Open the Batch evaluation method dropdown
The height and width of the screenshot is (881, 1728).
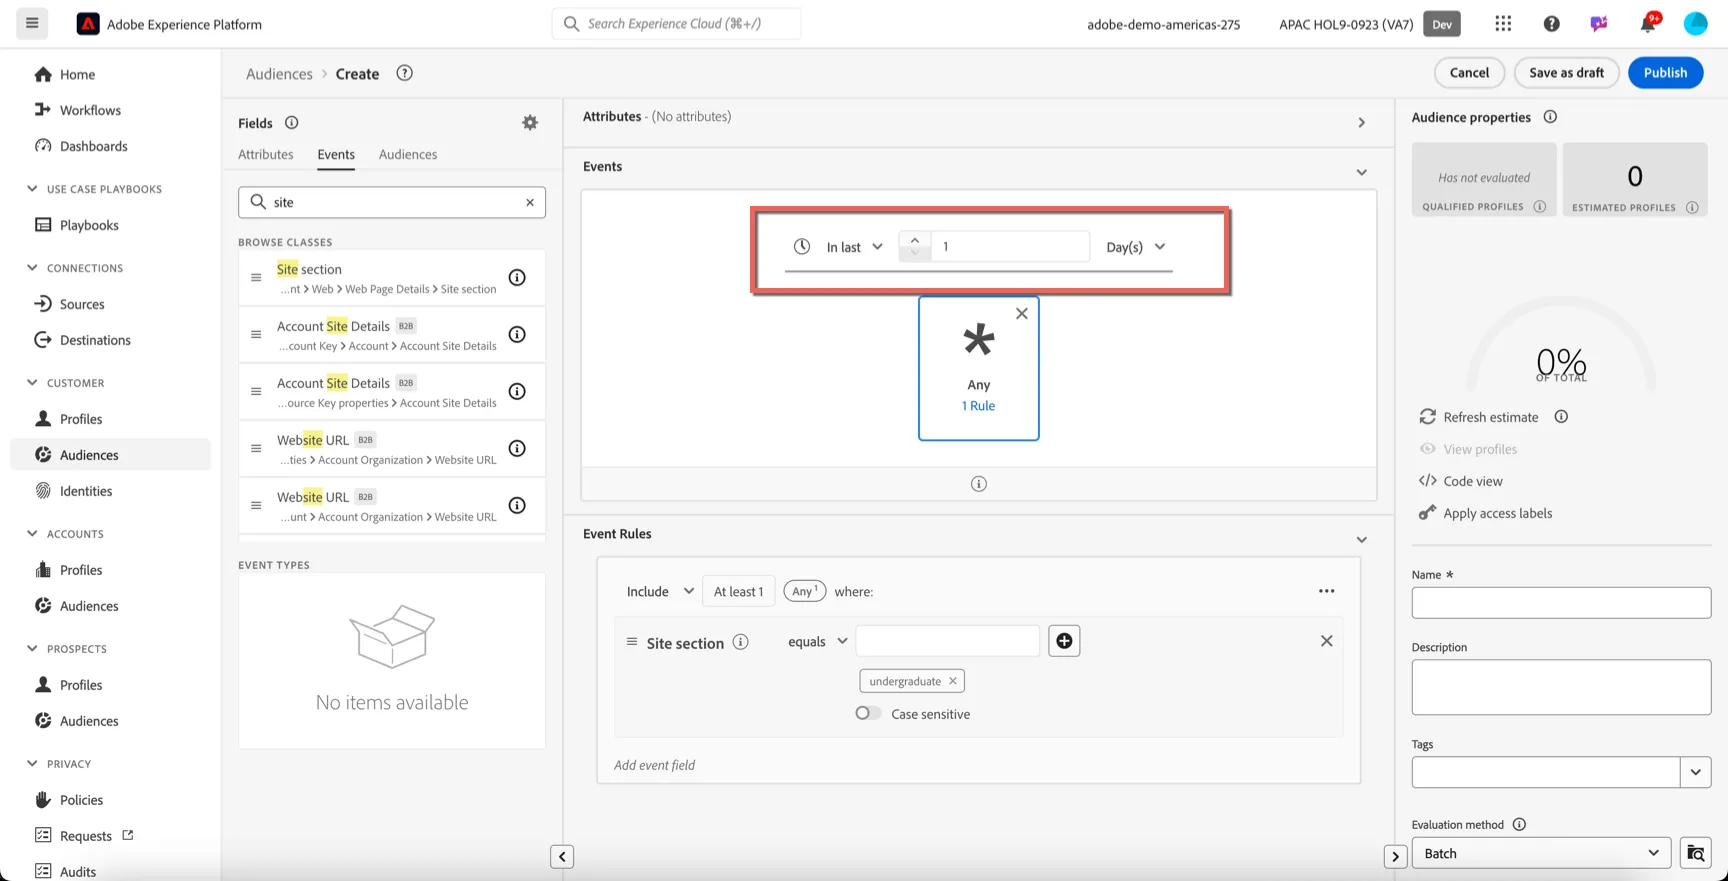click(x=1541, y=853)
